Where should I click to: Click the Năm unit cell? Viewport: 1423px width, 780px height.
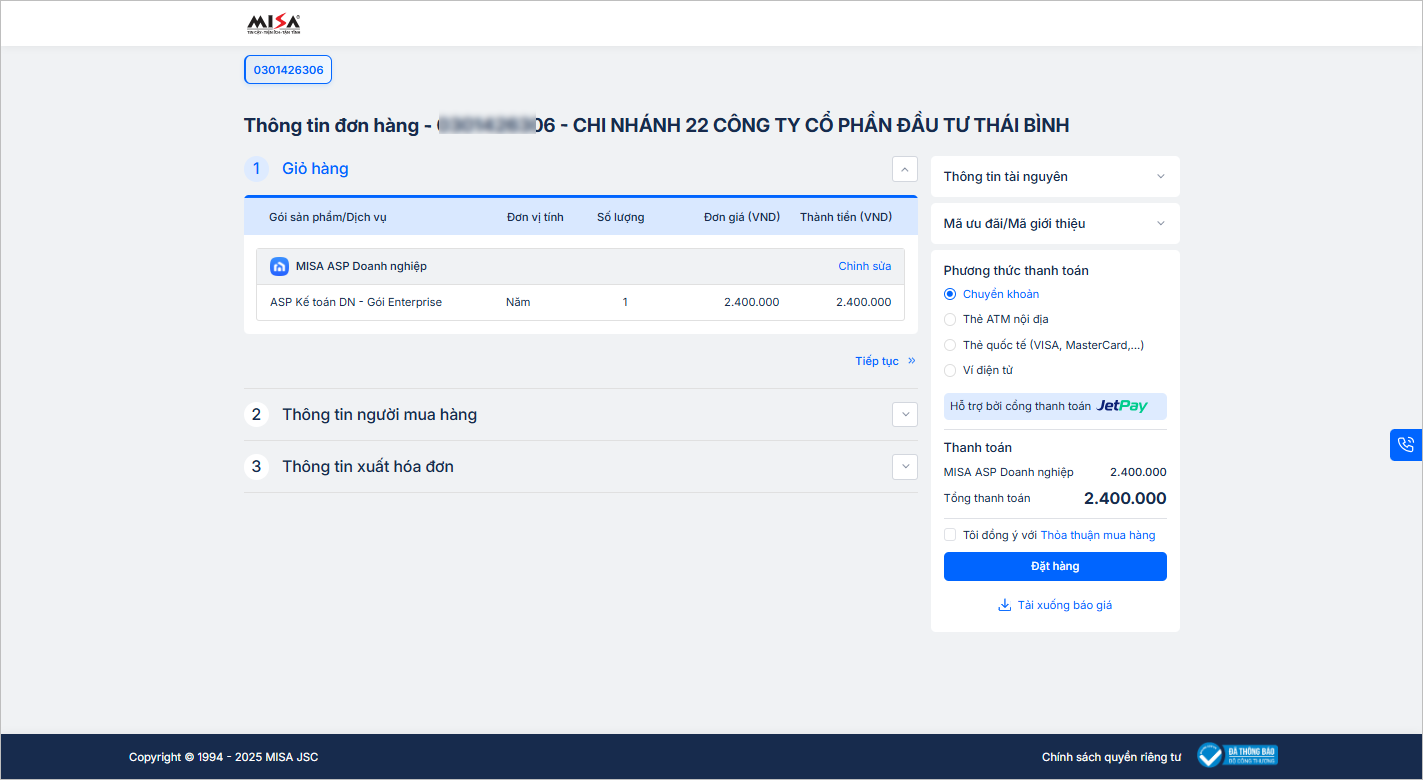518,302
